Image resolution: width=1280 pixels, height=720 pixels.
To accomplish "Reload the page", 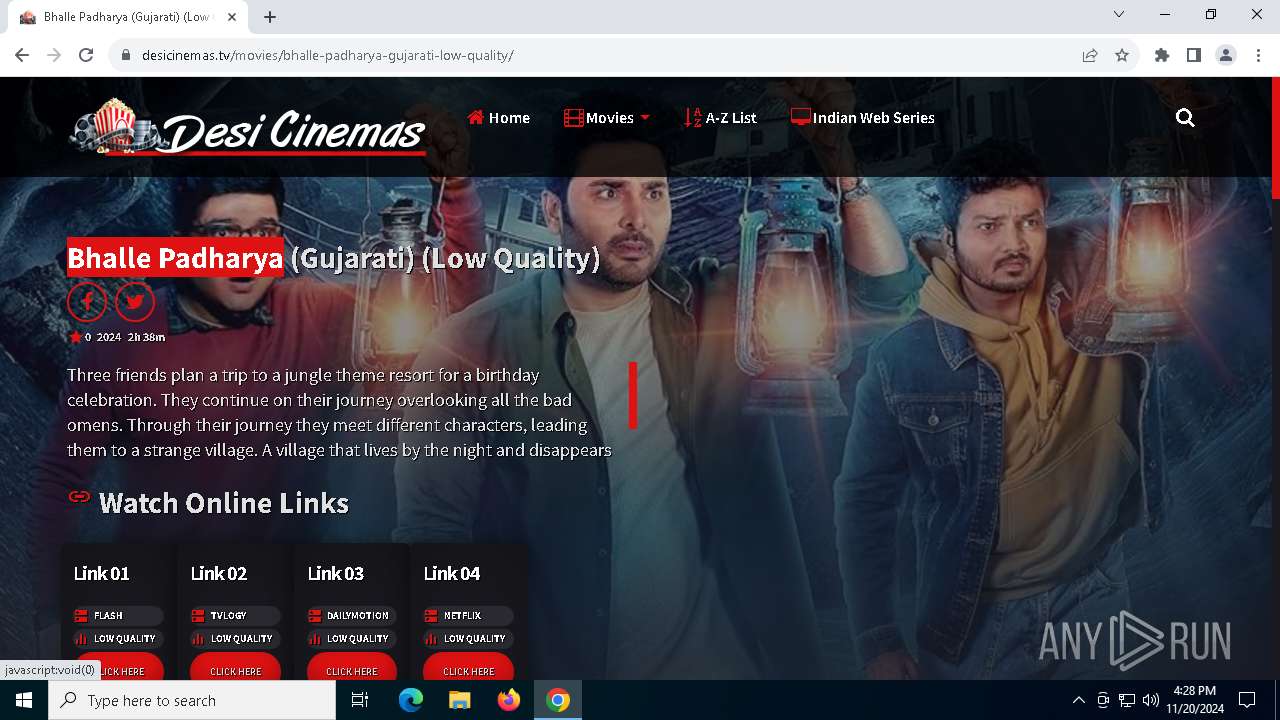I will click(86, 55).
